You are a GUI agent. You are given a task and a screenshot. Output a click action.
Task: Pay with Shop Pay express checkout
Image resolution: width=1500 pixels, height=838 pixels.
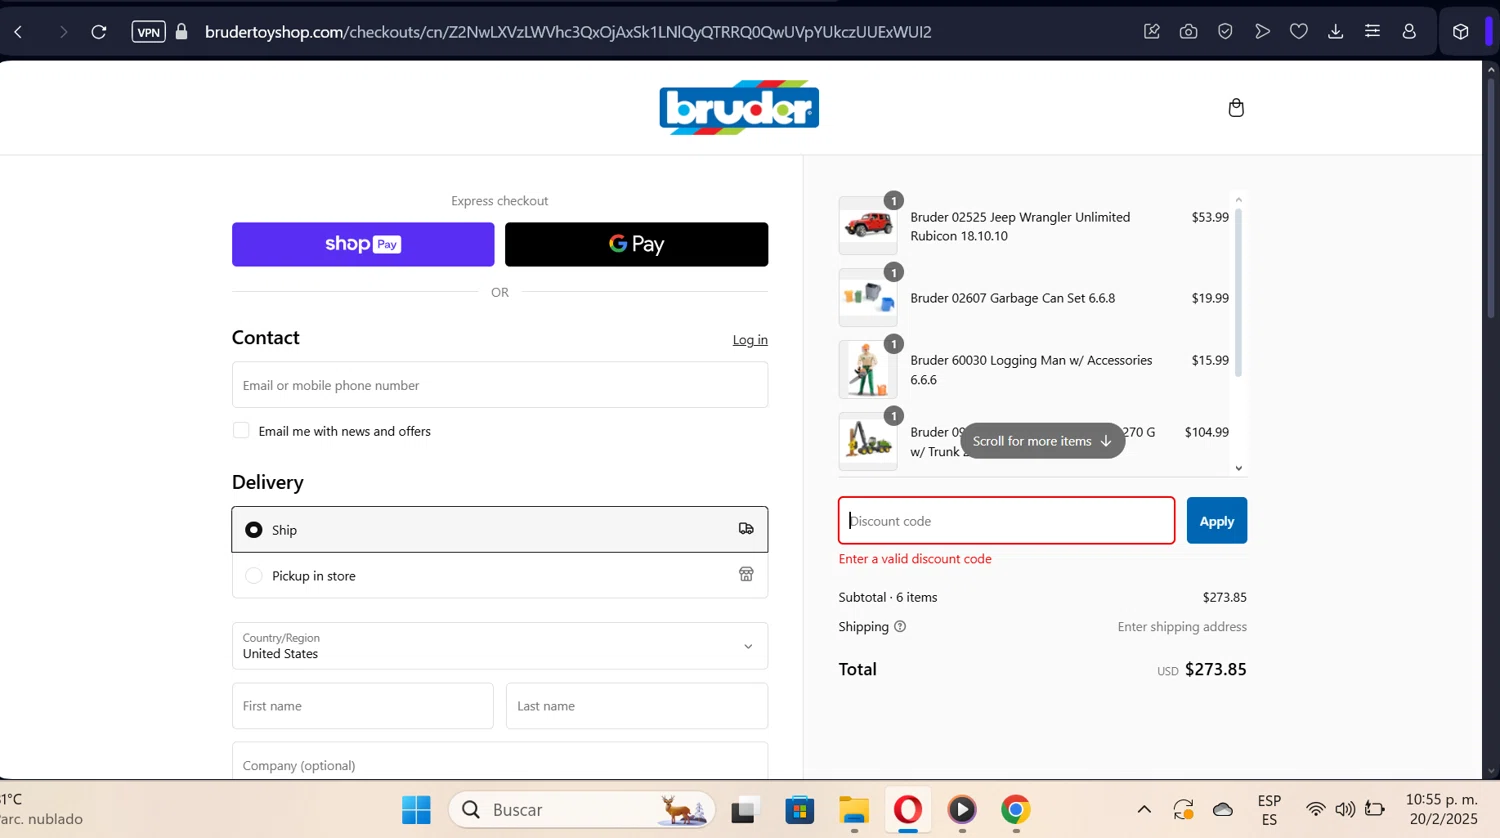(x=363, y=244)
